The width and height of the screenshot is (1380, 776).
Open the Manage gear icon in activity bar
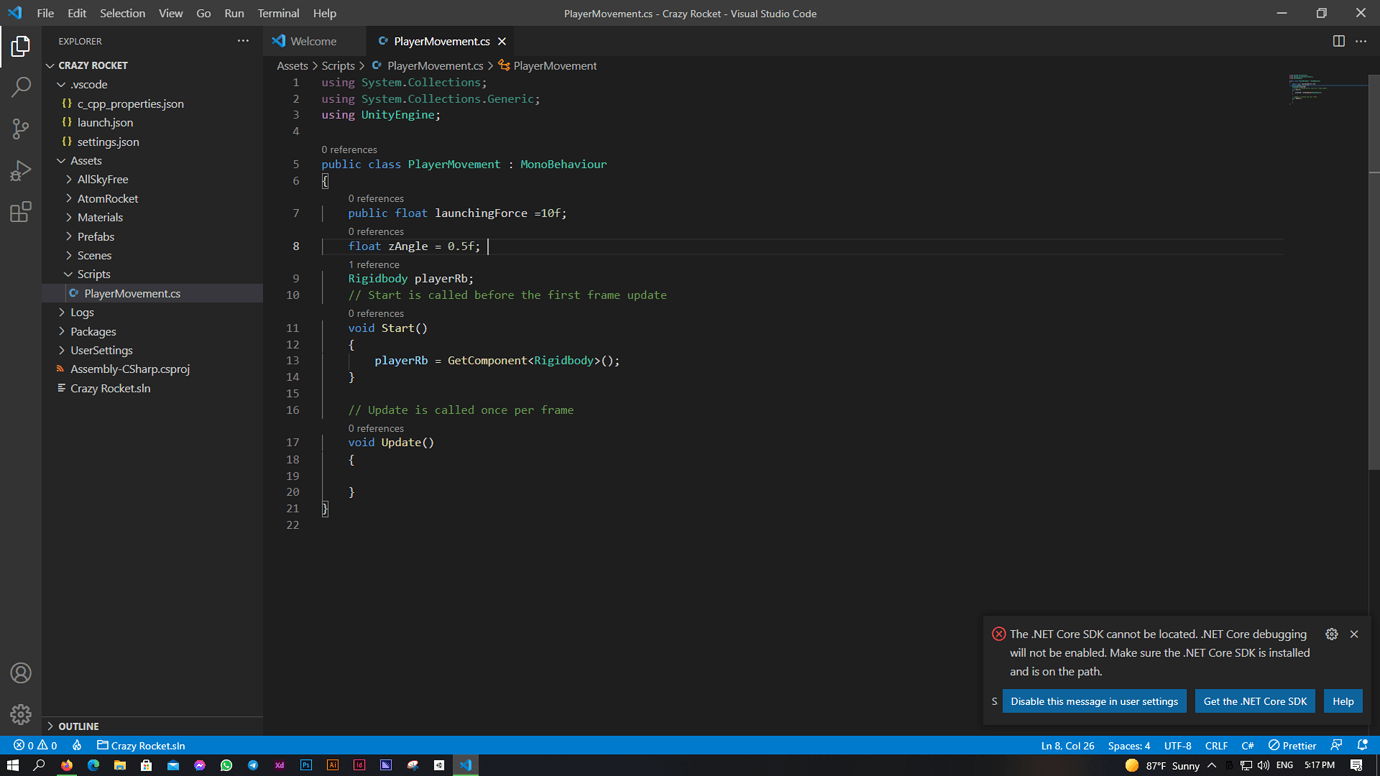point(20,714)
